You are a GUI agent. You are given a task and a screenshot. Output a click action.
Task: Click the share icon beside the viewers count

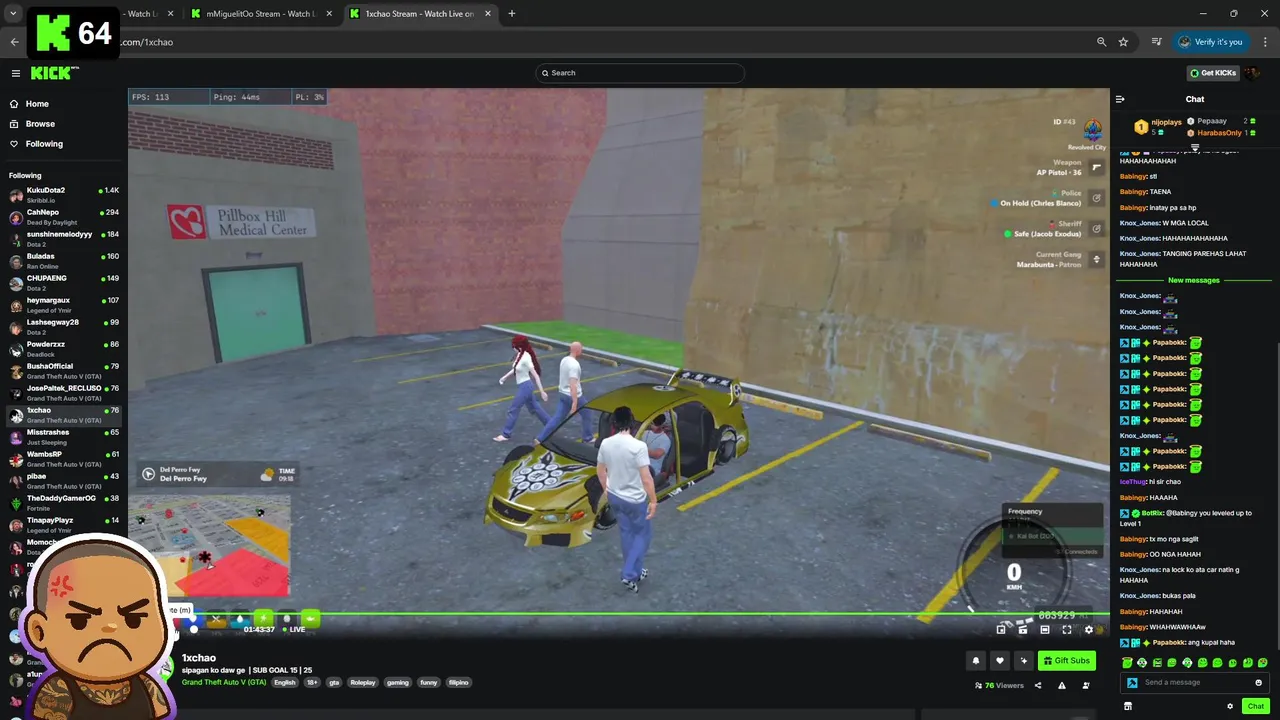(x=1037, y=685)
